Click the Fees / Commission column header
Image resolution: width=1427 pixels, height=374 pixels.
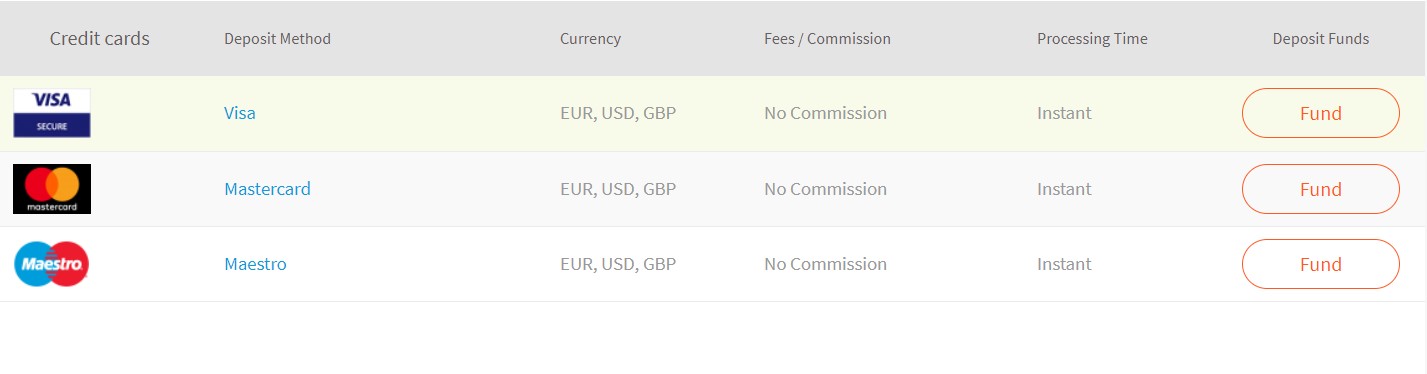tap(827, 39)
